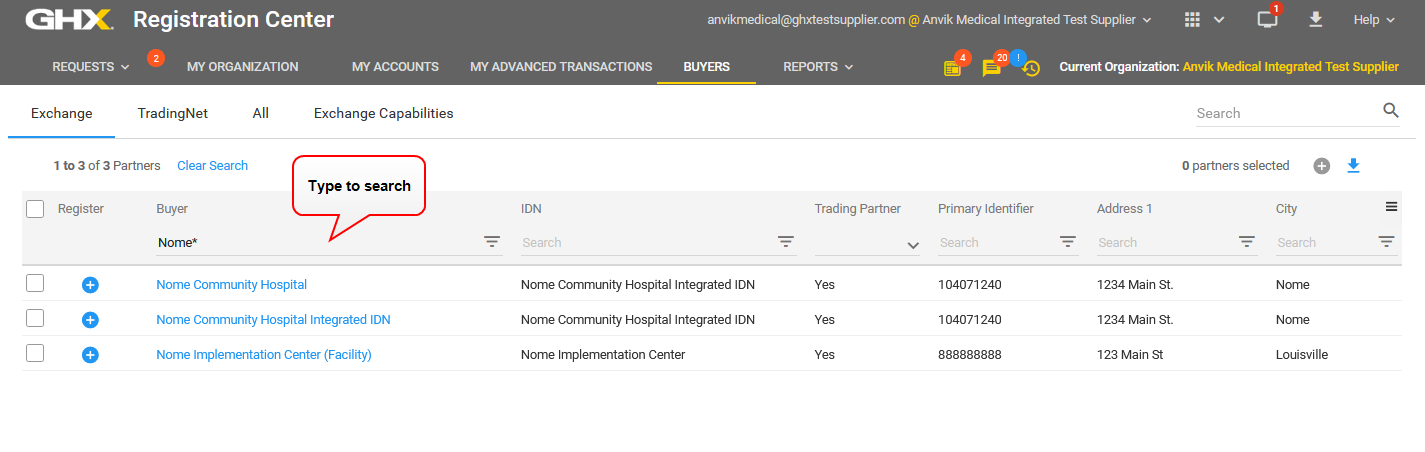Image resolution: width=1425 pixels, height=452 pixels.
Task: Click the download icon in top header
Action: 1315,20
